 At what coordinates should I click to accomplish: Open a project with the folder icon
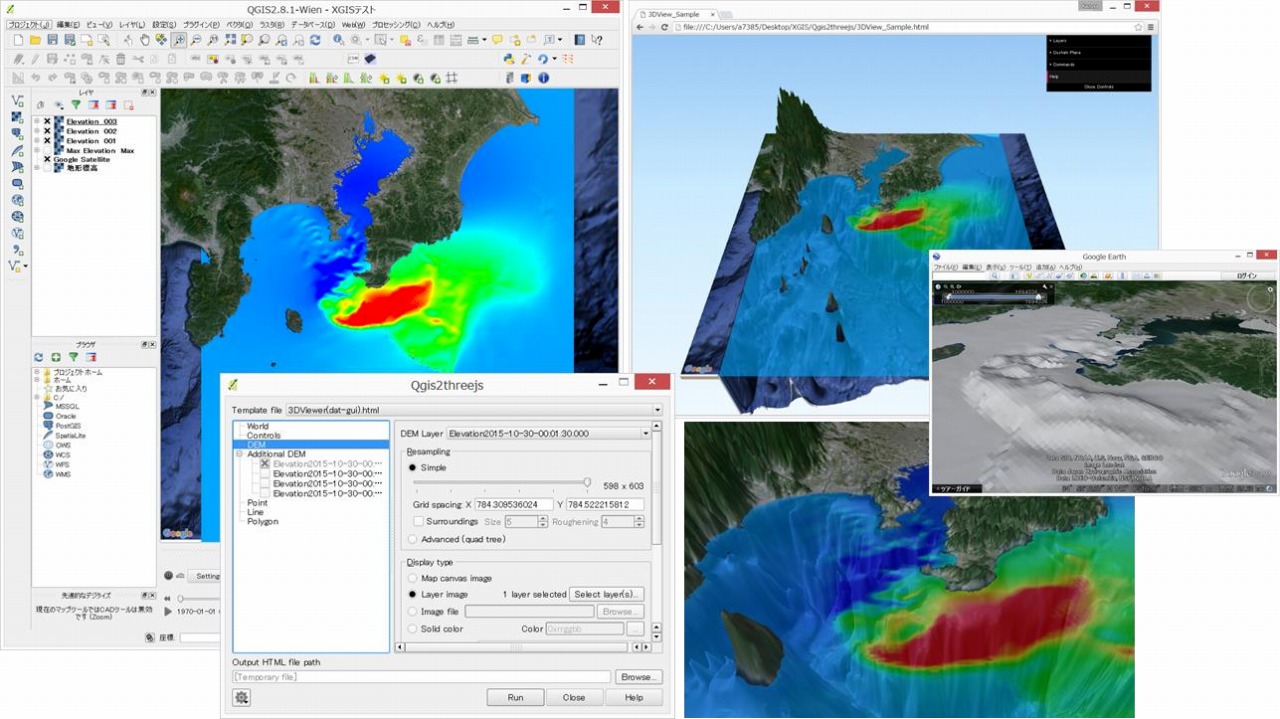[35, 40]
